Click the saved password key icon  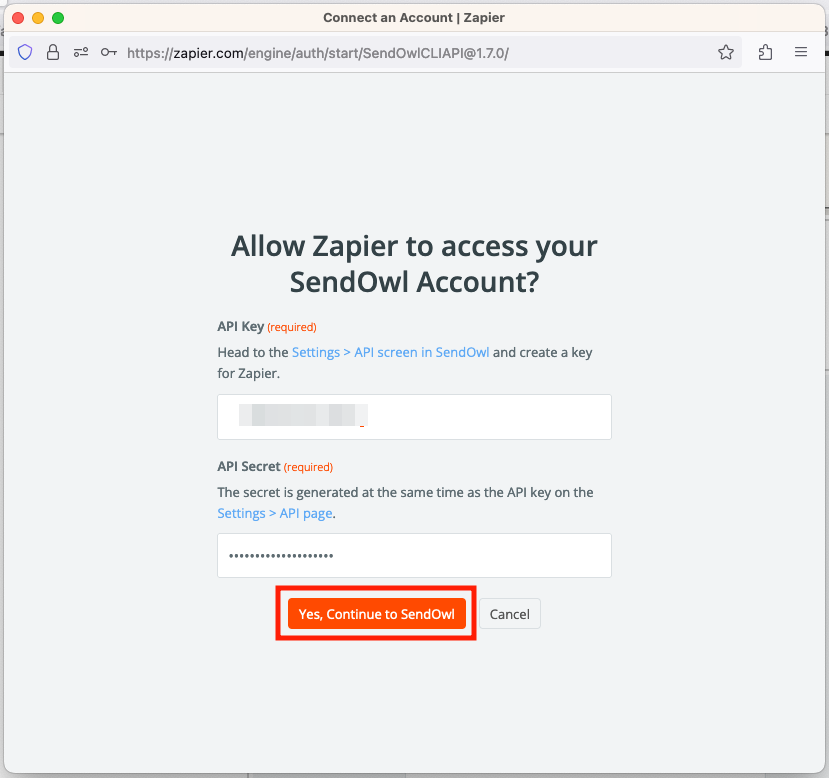[x=108, y=52]
